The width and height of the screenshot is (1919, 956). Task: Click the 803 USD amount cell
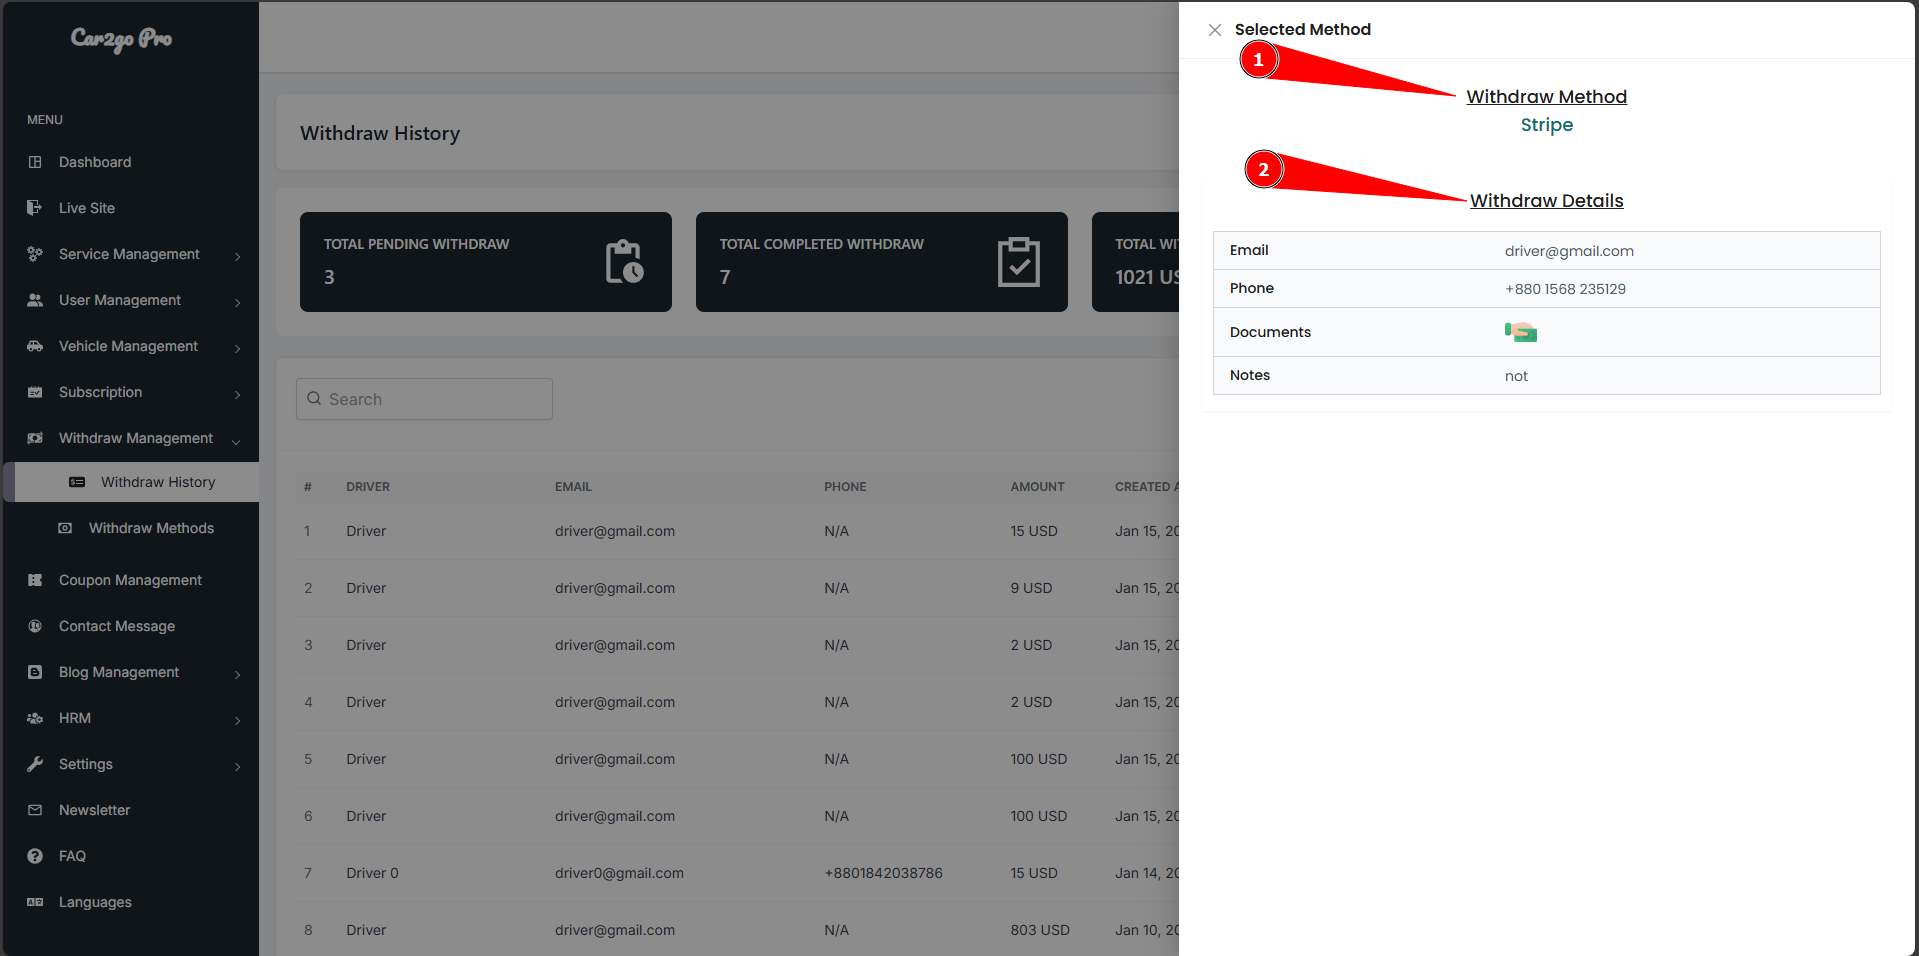click(x=1040, y=930)
